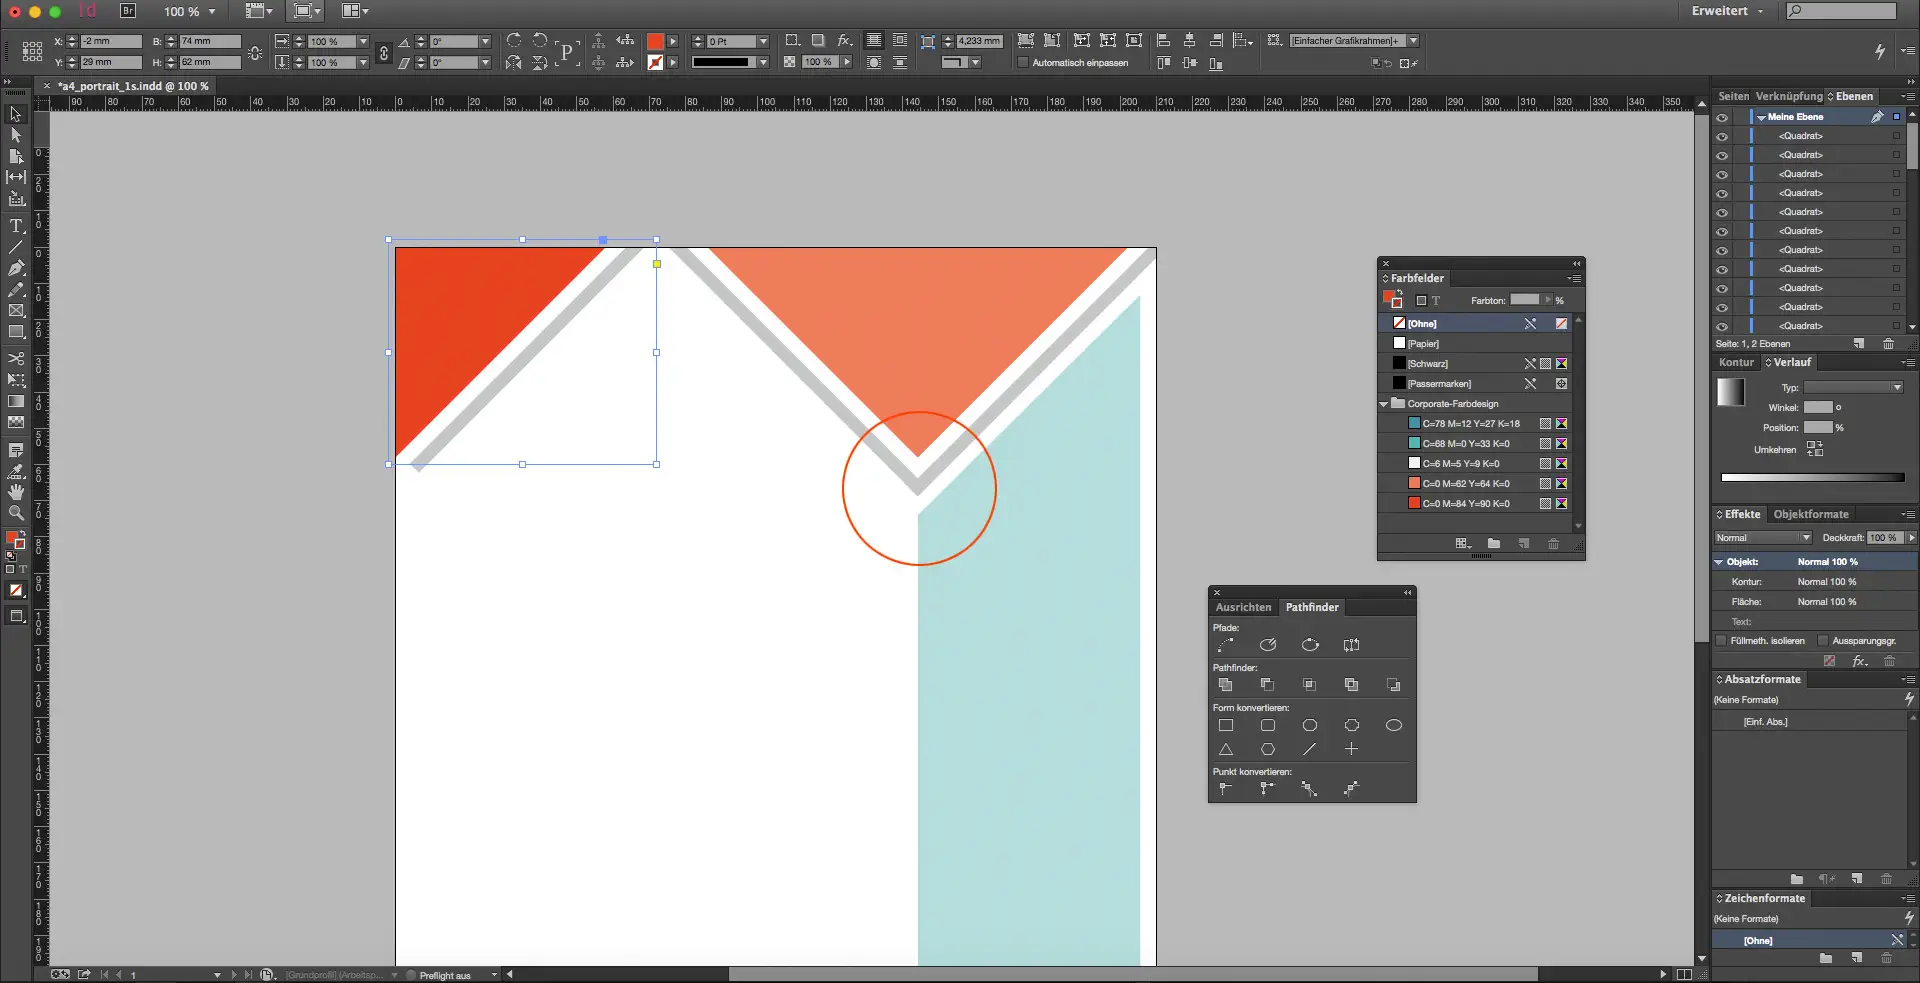Switch to the Ausrichten tab
The height and width of the screenshot is (983, 1920).
1243,607
